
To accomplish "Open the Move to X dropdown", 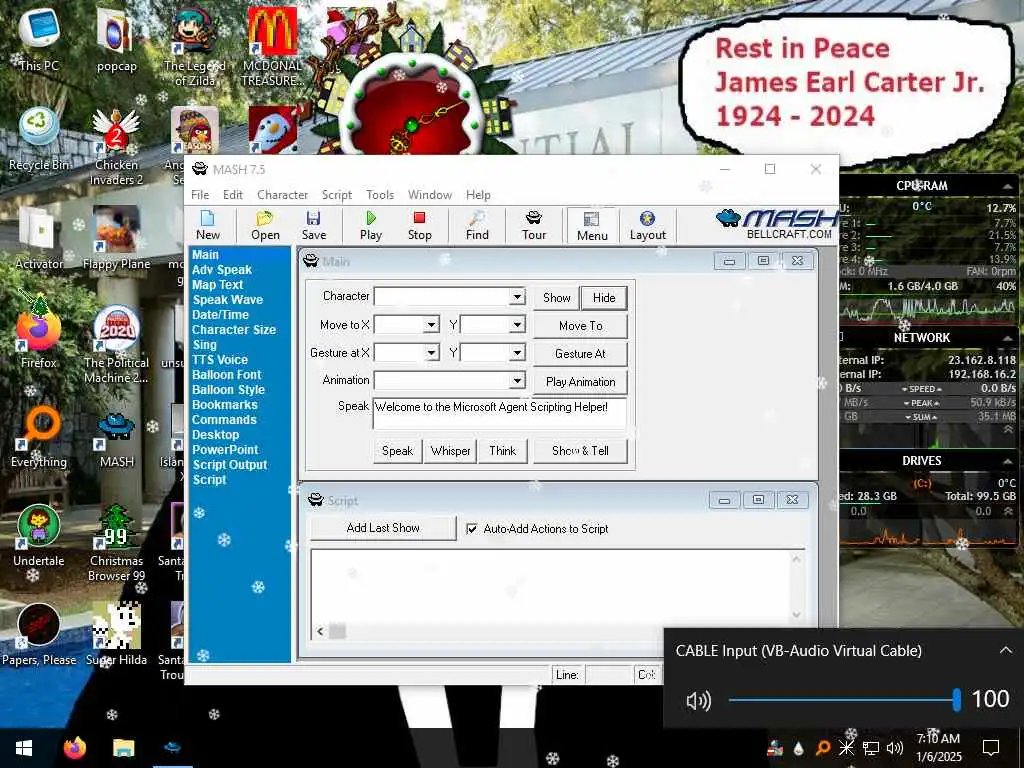I will pos(431,325).
